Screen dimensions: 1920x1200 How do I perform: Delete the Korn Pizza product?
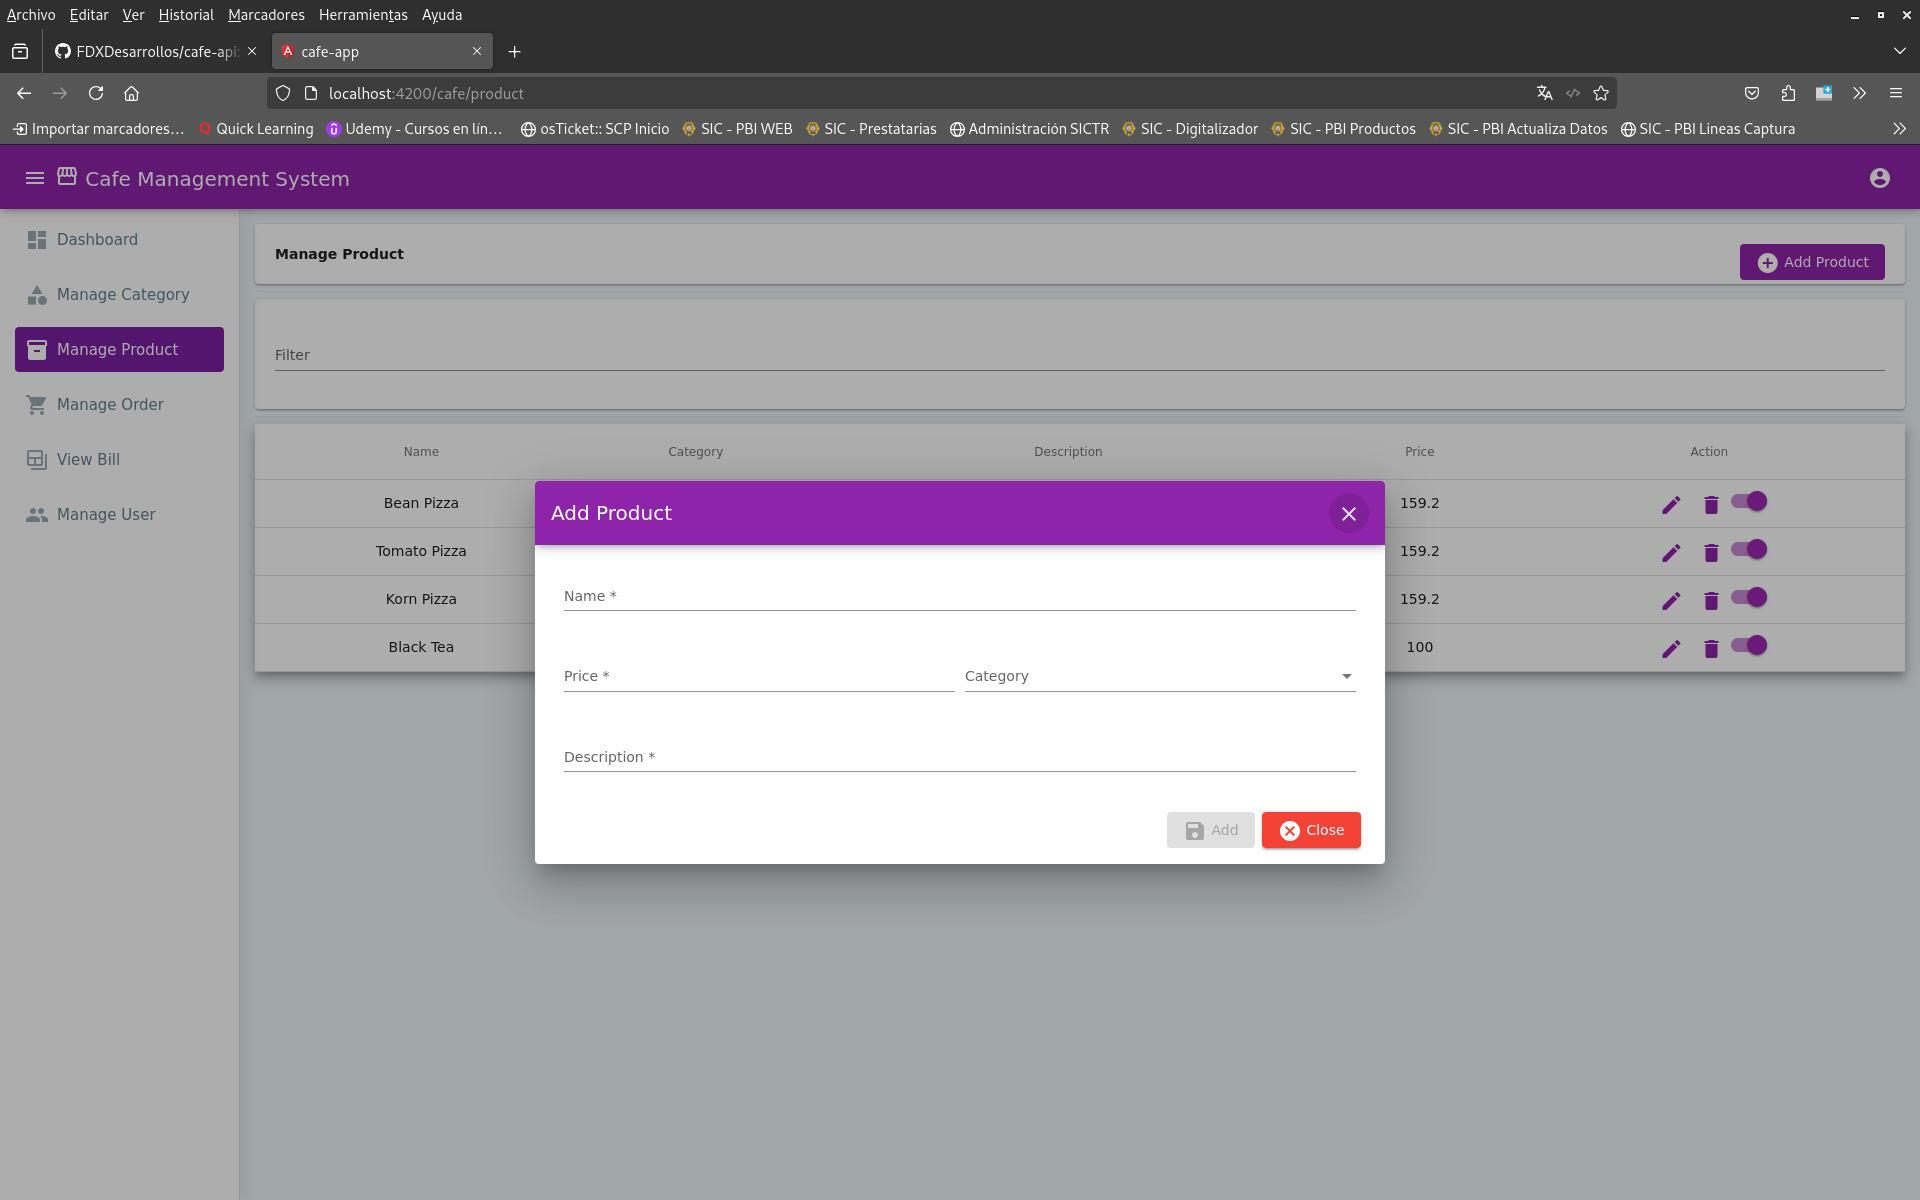click(1711, 600)
